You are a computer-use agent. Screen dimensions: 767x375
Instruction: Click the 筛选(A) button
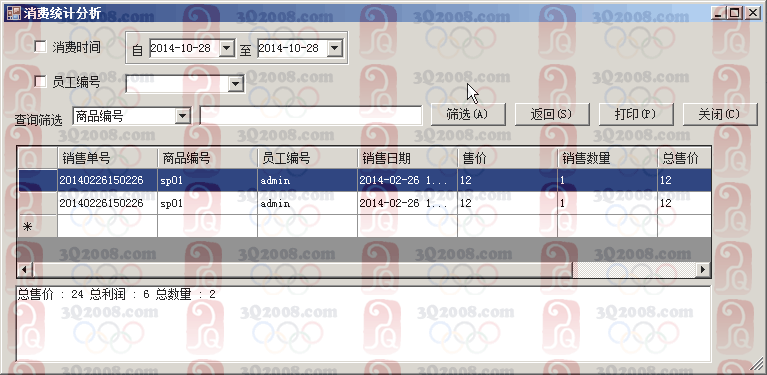click(468, 114)
